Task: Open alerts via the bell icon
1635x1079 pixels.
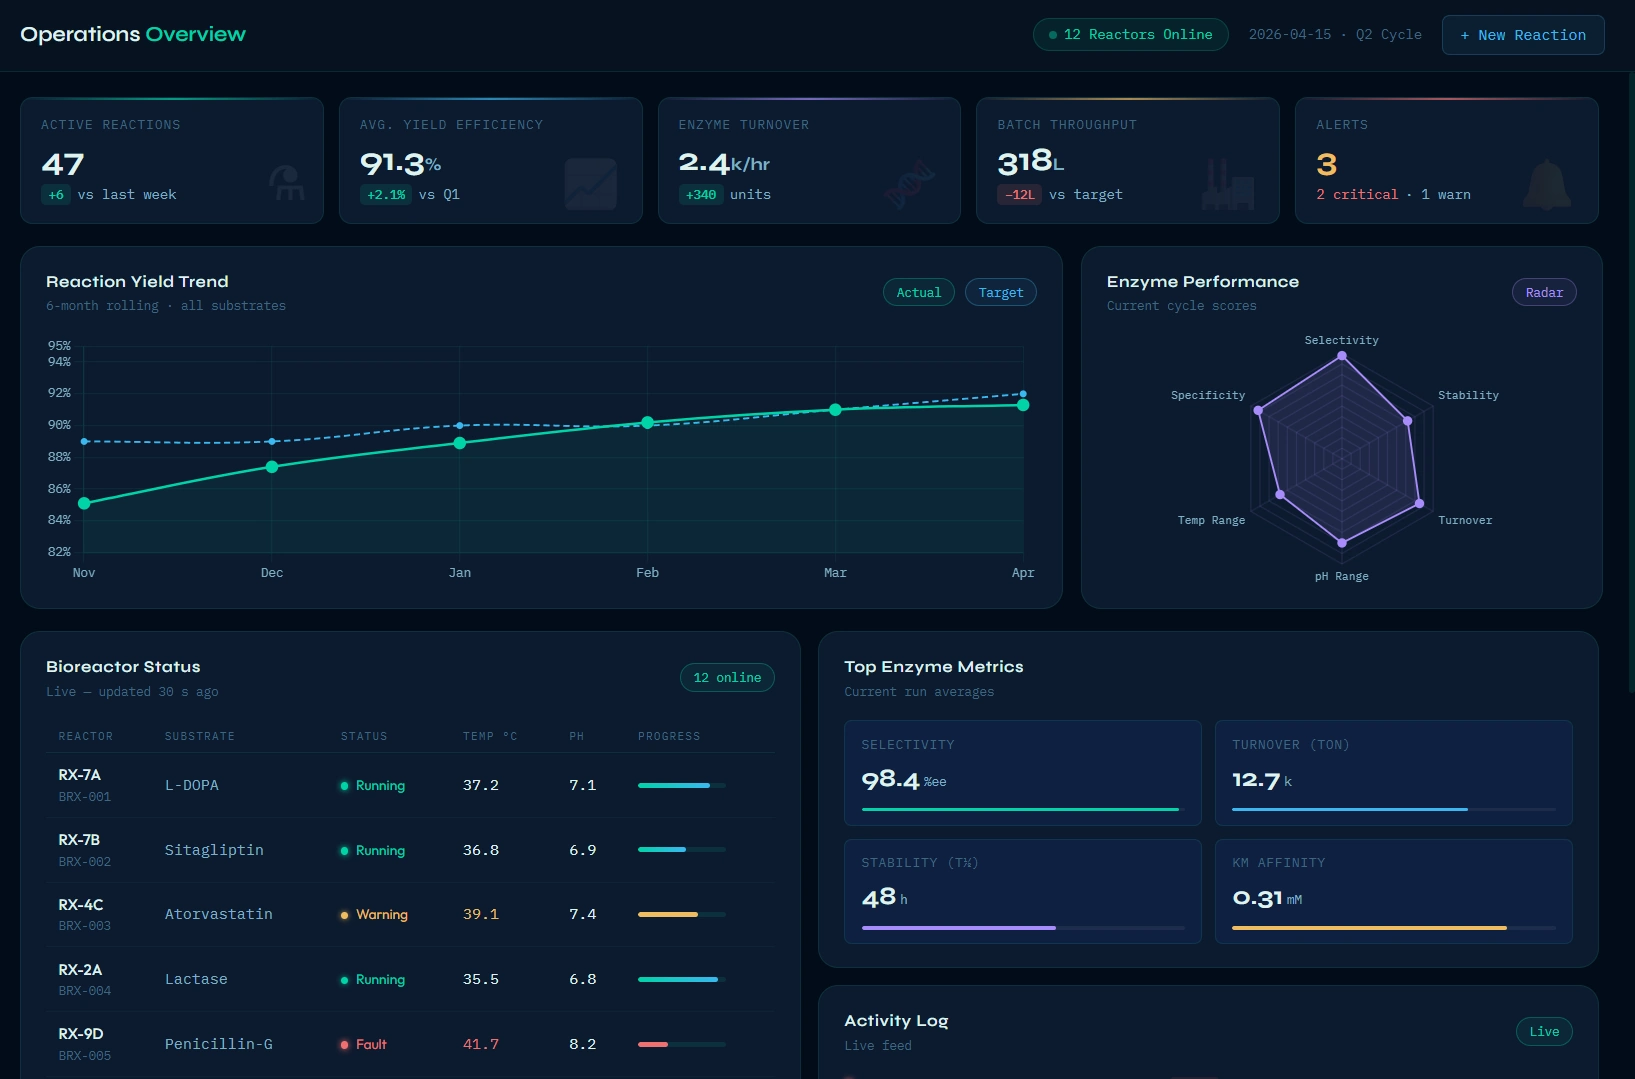Action: pyautogui.click(x=1546, y=183)
